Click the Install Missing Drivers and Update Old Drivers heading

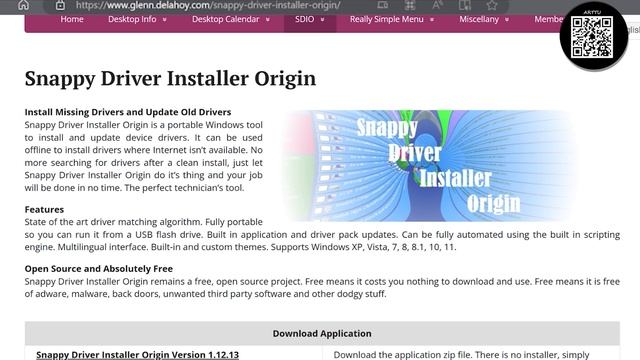tap(128, 112)
